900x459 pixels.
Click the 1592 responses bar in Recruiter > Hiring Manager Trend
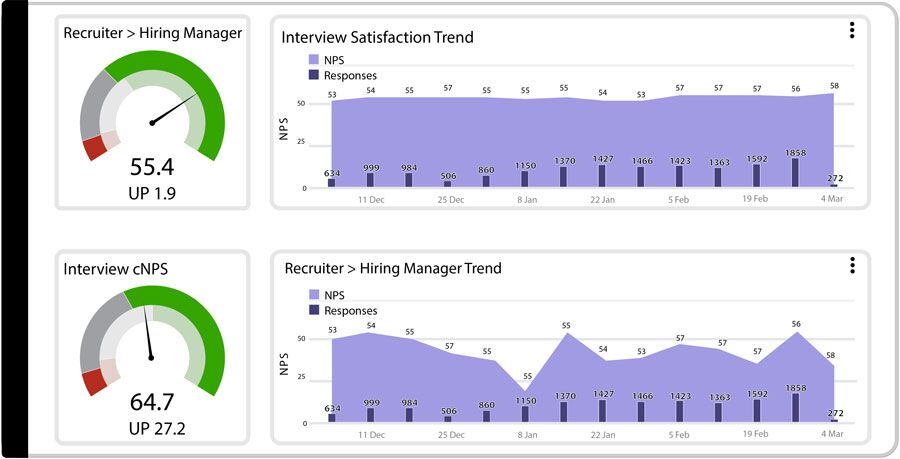pyautogui.click(x=756, y=410)
